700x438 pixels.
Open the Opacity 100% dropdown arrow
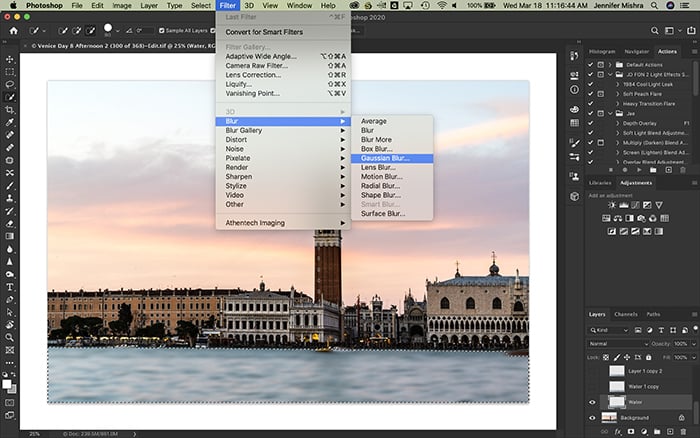(x=694, y=344)
